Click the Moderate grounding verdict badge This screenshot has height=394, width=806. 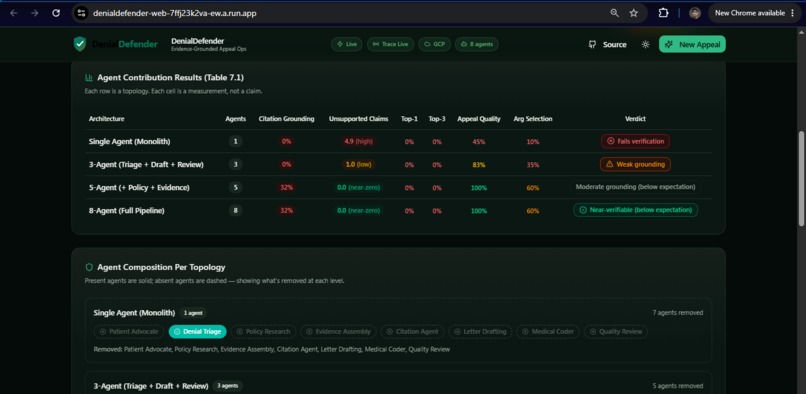635,187
